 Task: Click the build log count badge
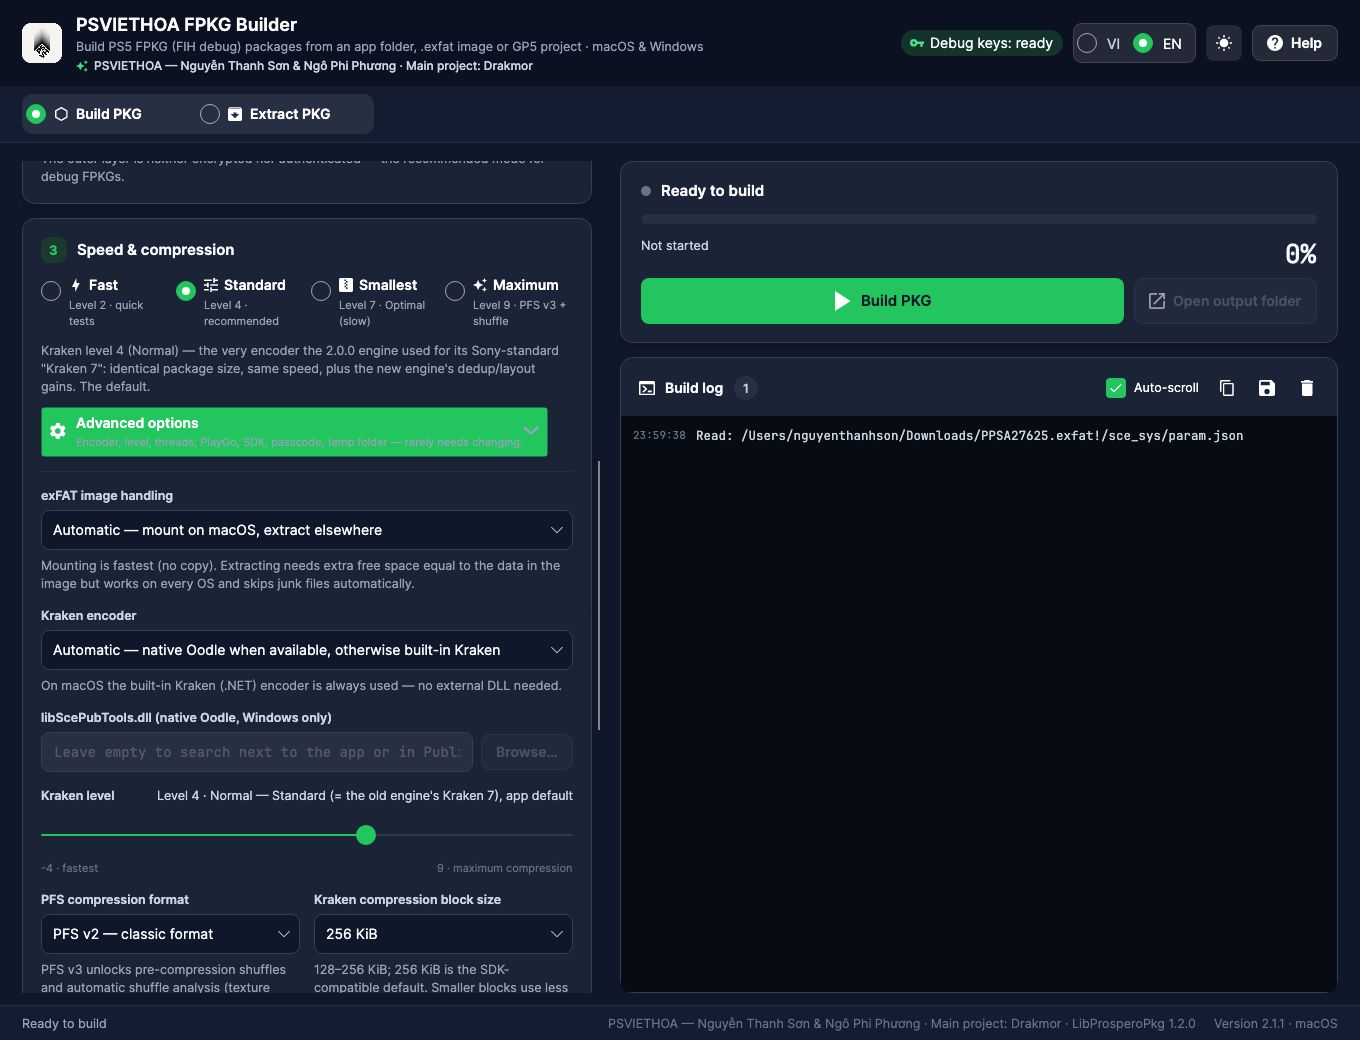coord(746,388)
